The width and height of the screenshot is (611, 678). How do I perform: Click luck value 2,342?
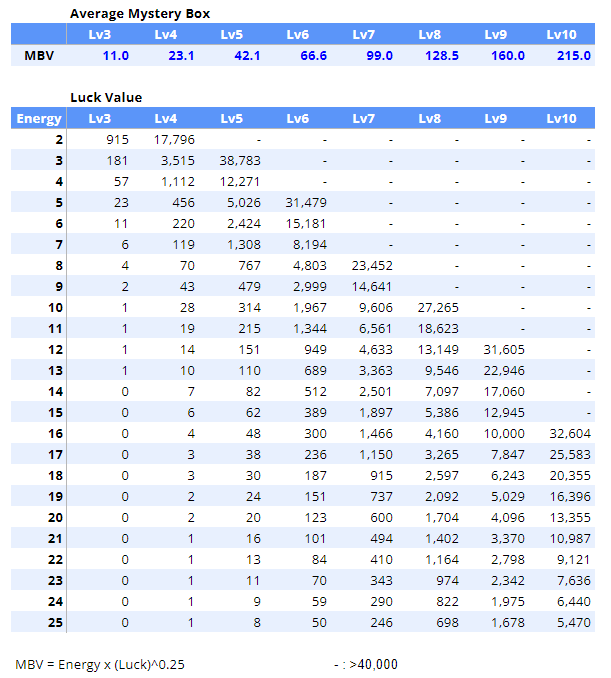(508, 581)
